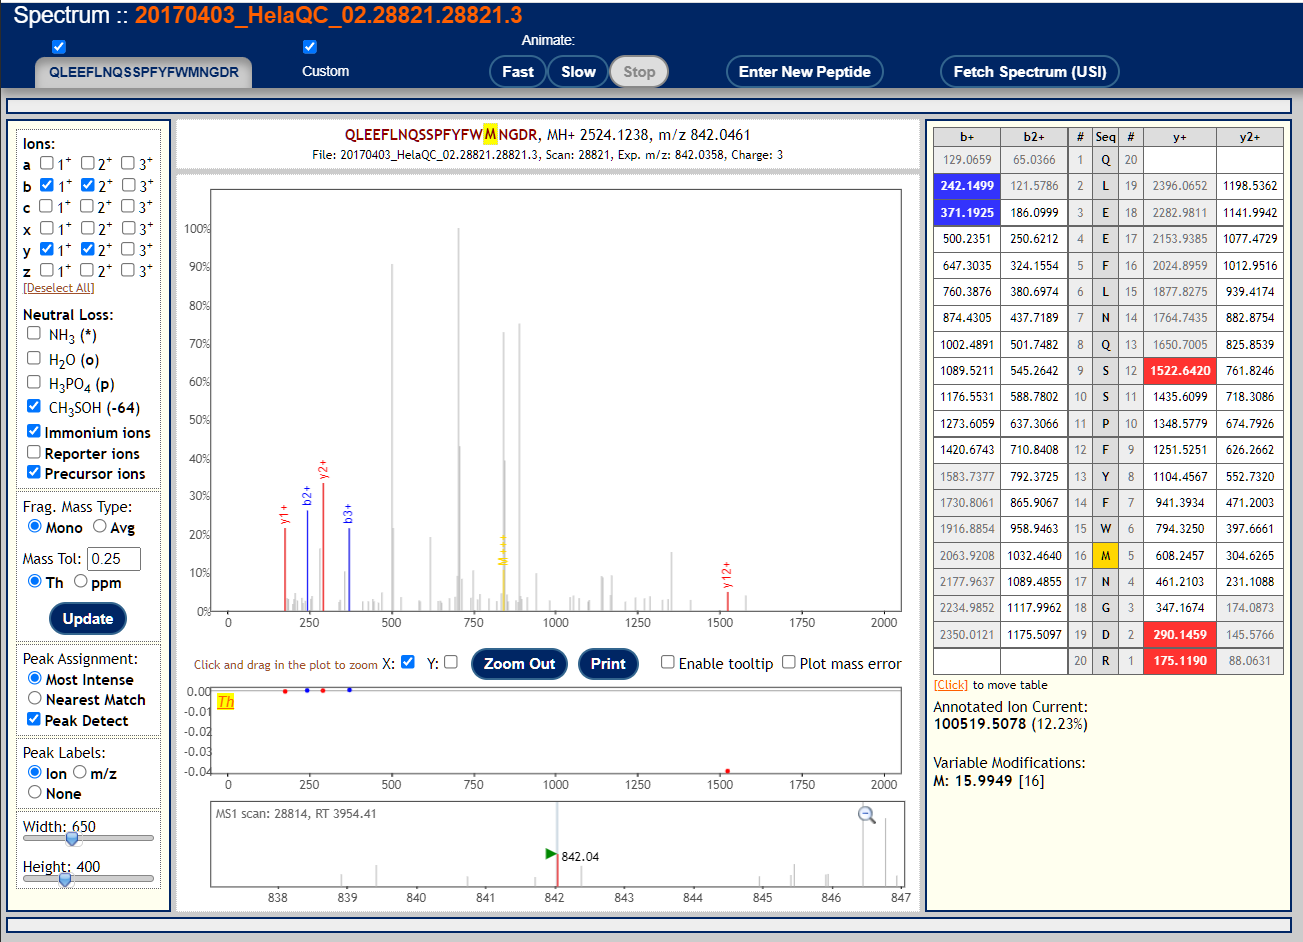
Task: Toggle checkbox above the QLEEFLNQSSPFYFWMNGDR tab
Action: (59, 47)
